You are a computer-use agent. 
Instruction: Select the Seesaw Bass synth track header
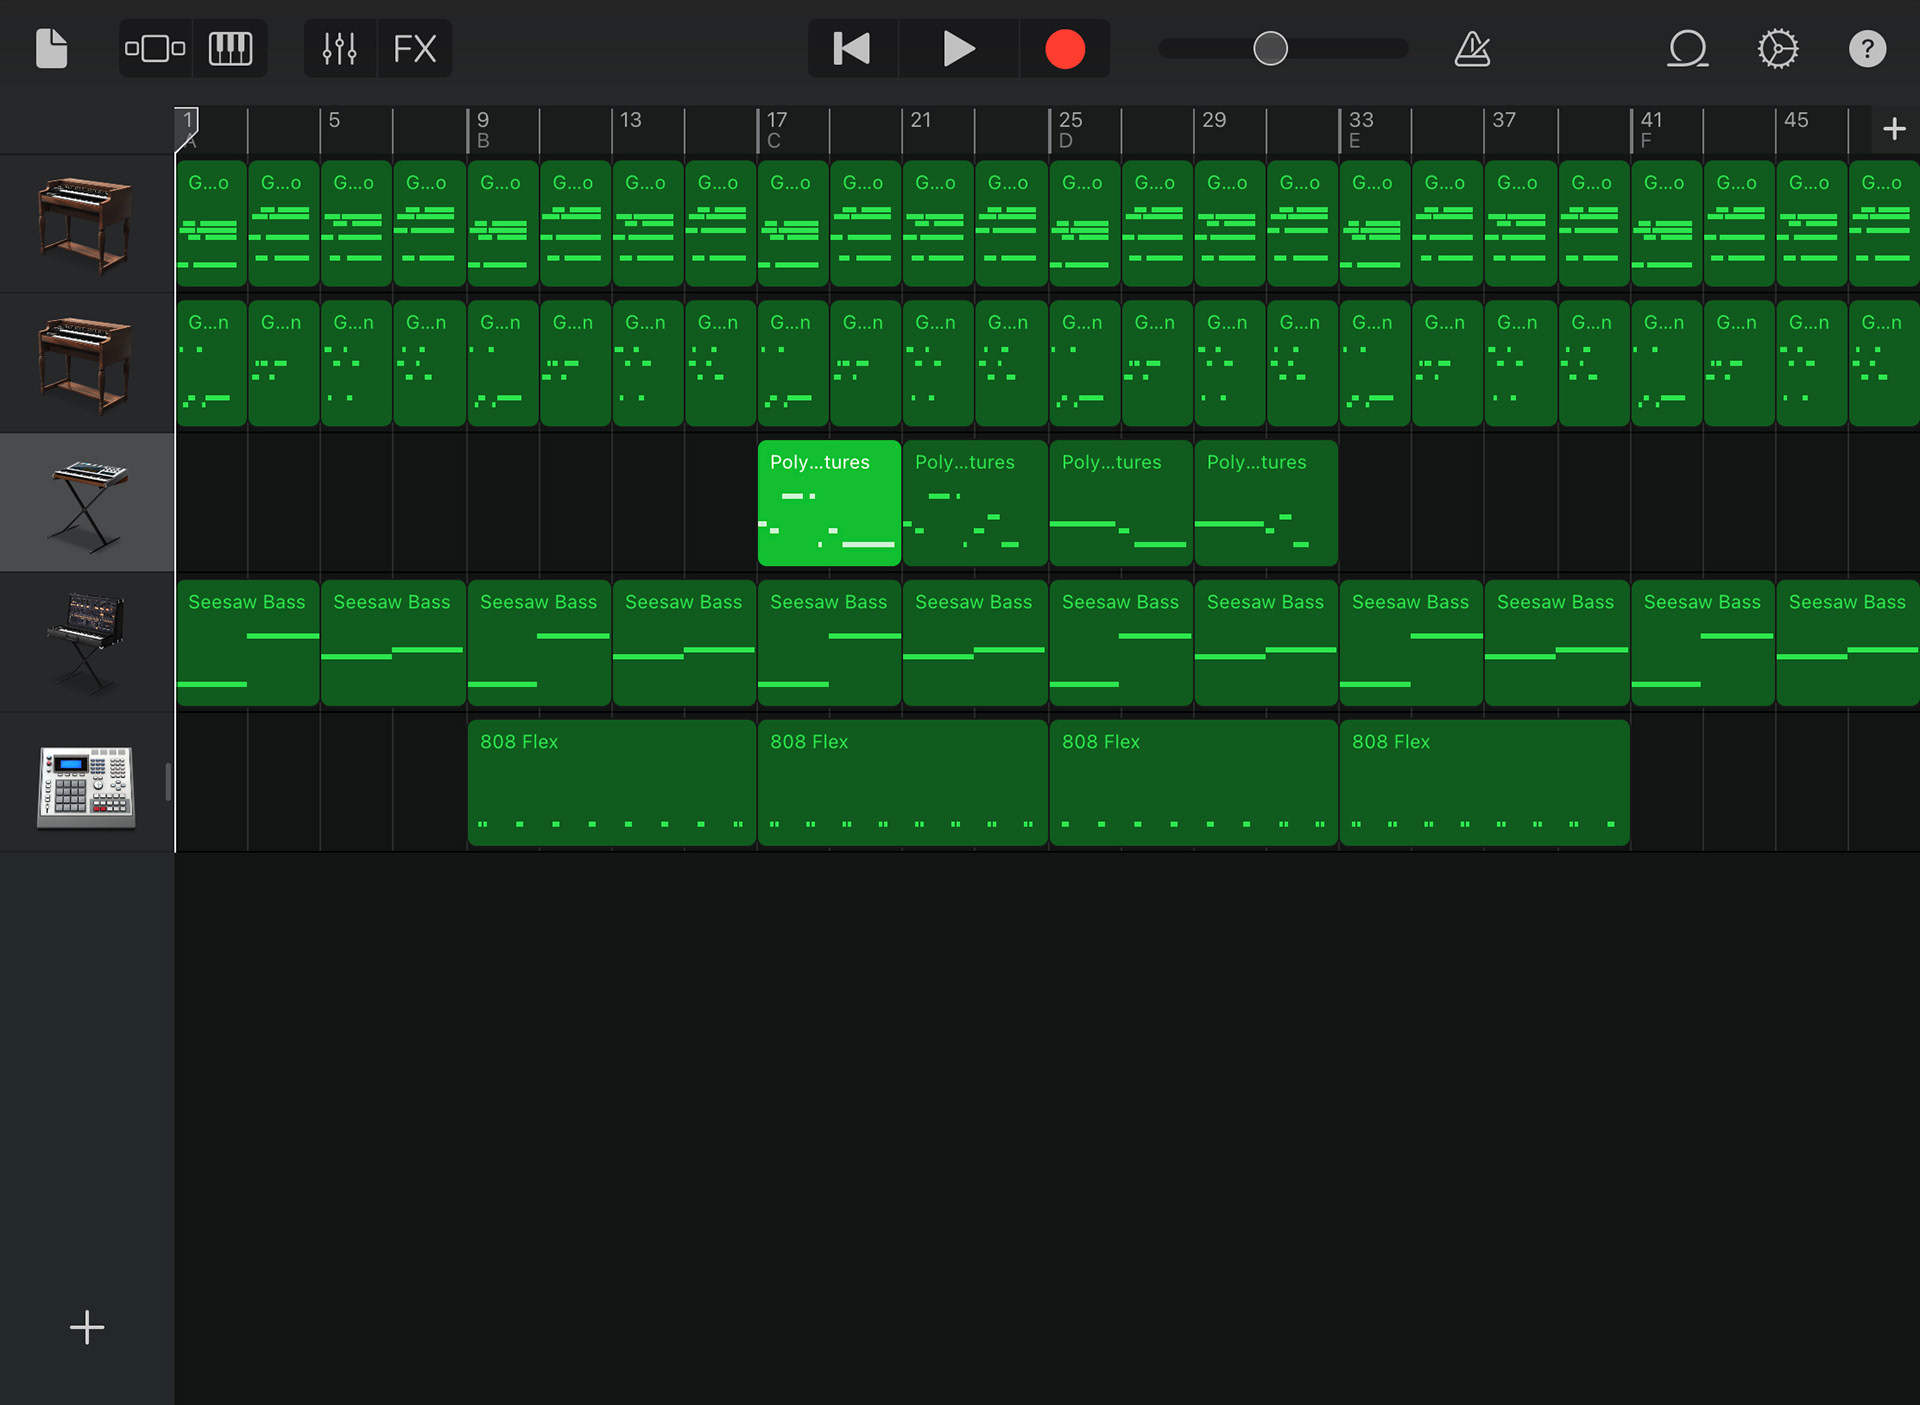click(87, 643)
